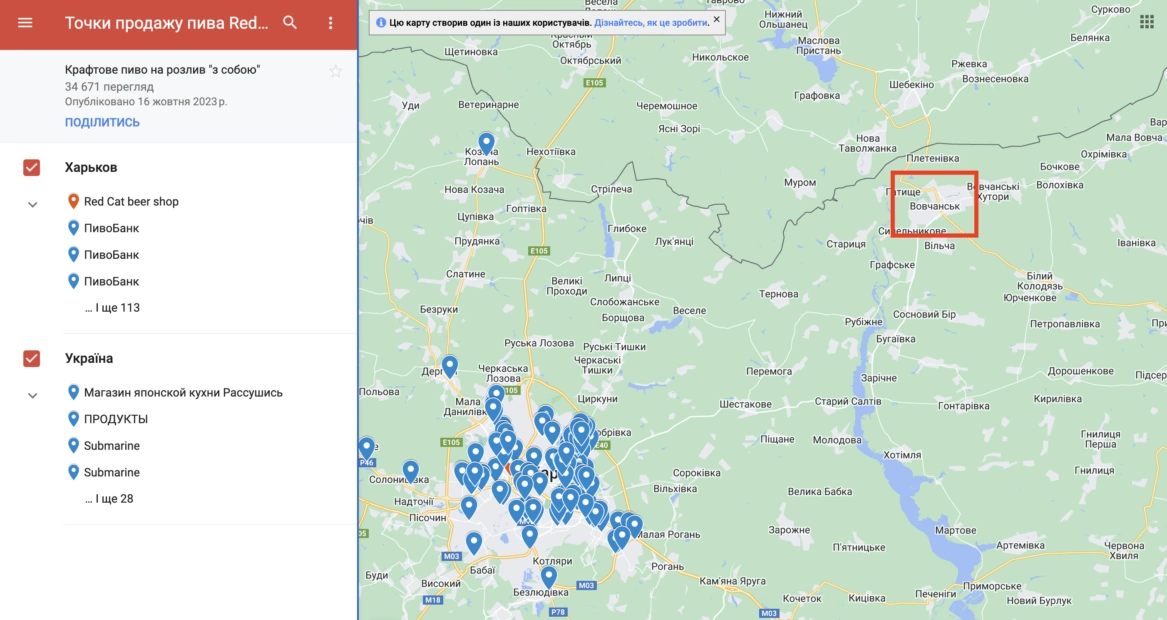This screenshot has width=1167, height=620.
Task: Click the map pin near Бабаї
Action: [x=474, y=543]
